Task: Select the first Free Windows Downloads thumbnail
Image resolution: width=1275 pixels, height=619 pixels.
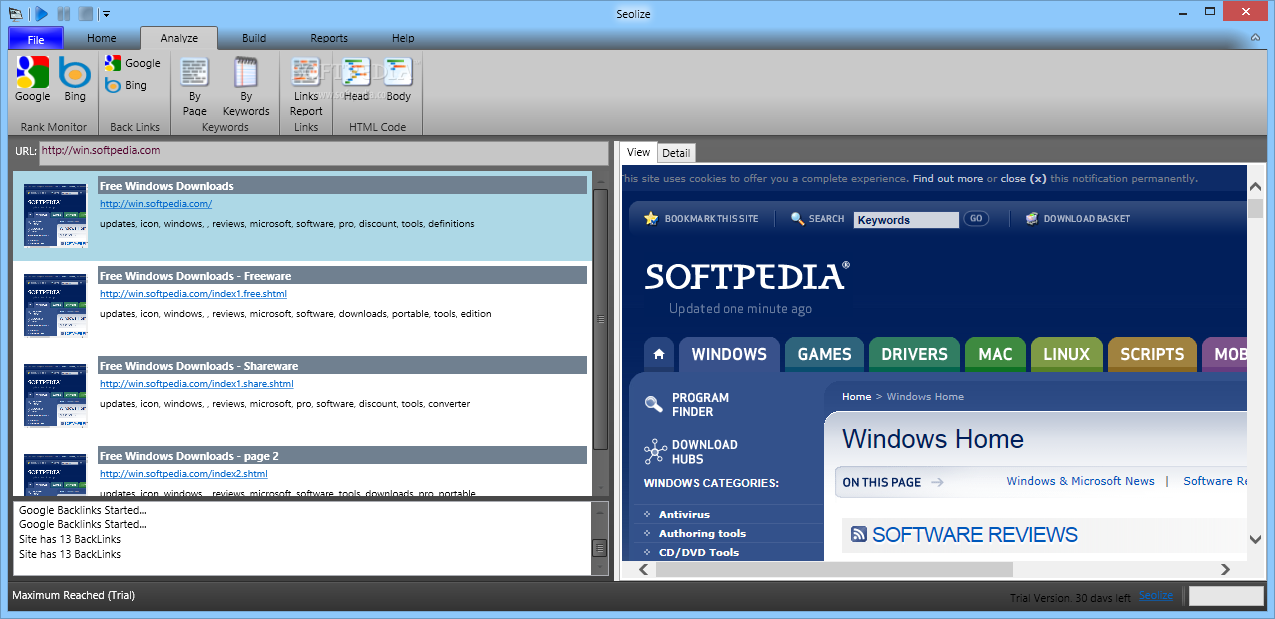Action: tap(56, 215)
